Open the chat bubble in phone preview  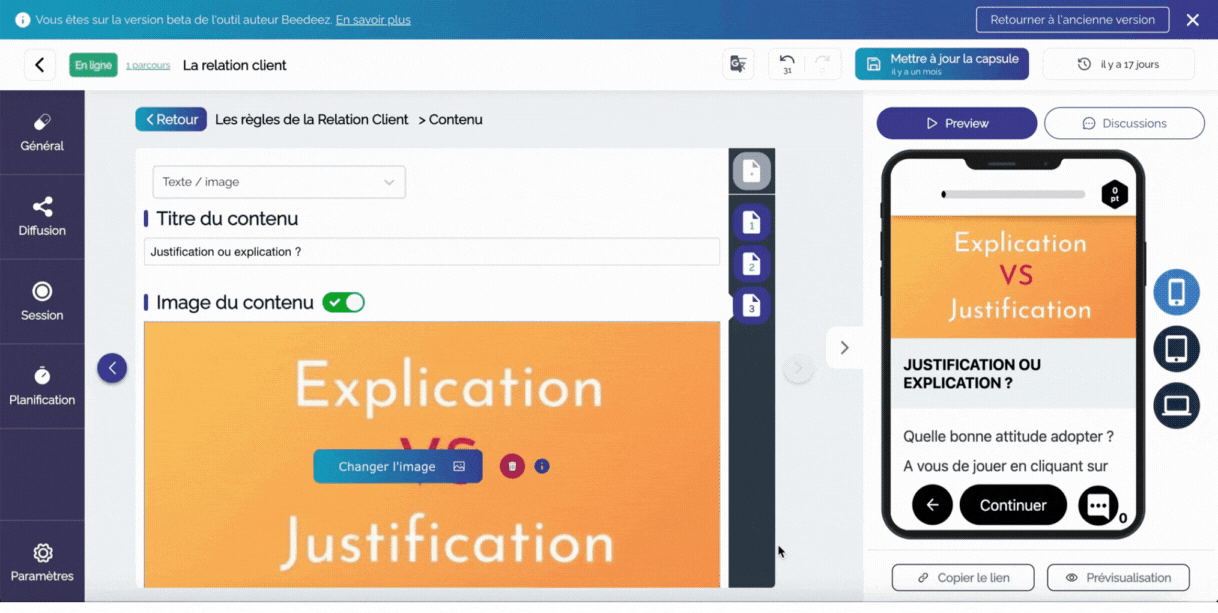click(1098, 505)
